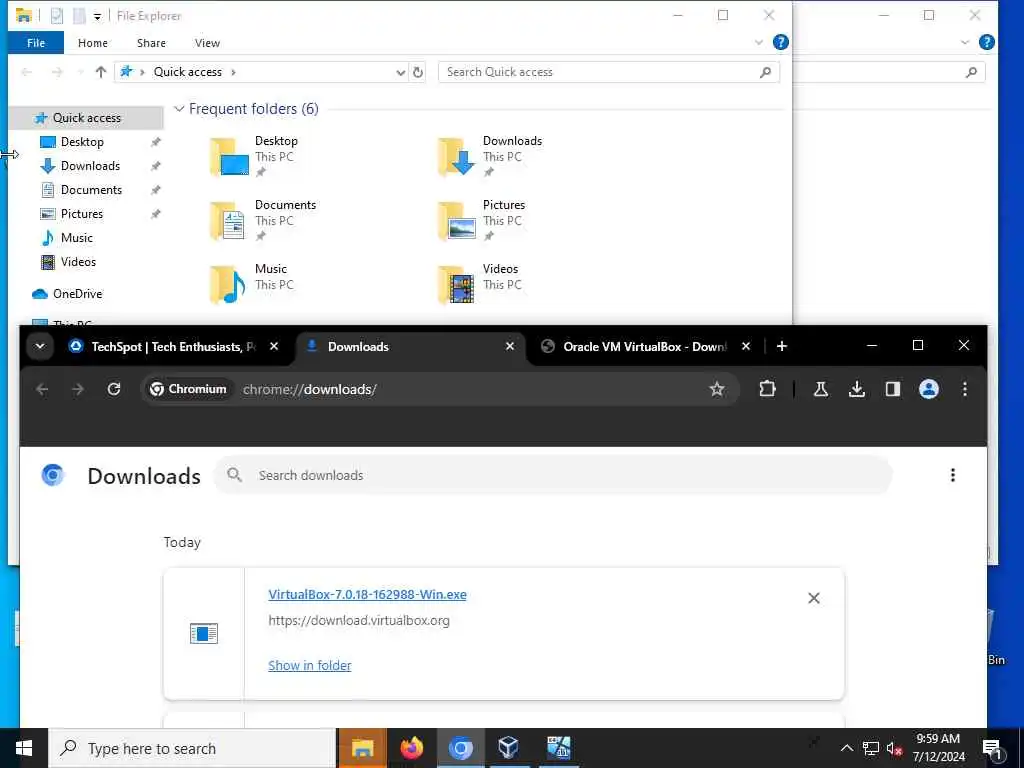This screenshot has height=768, width=1024.
Task: Click the taskbar search box
Action: click(x=193, y=748)
